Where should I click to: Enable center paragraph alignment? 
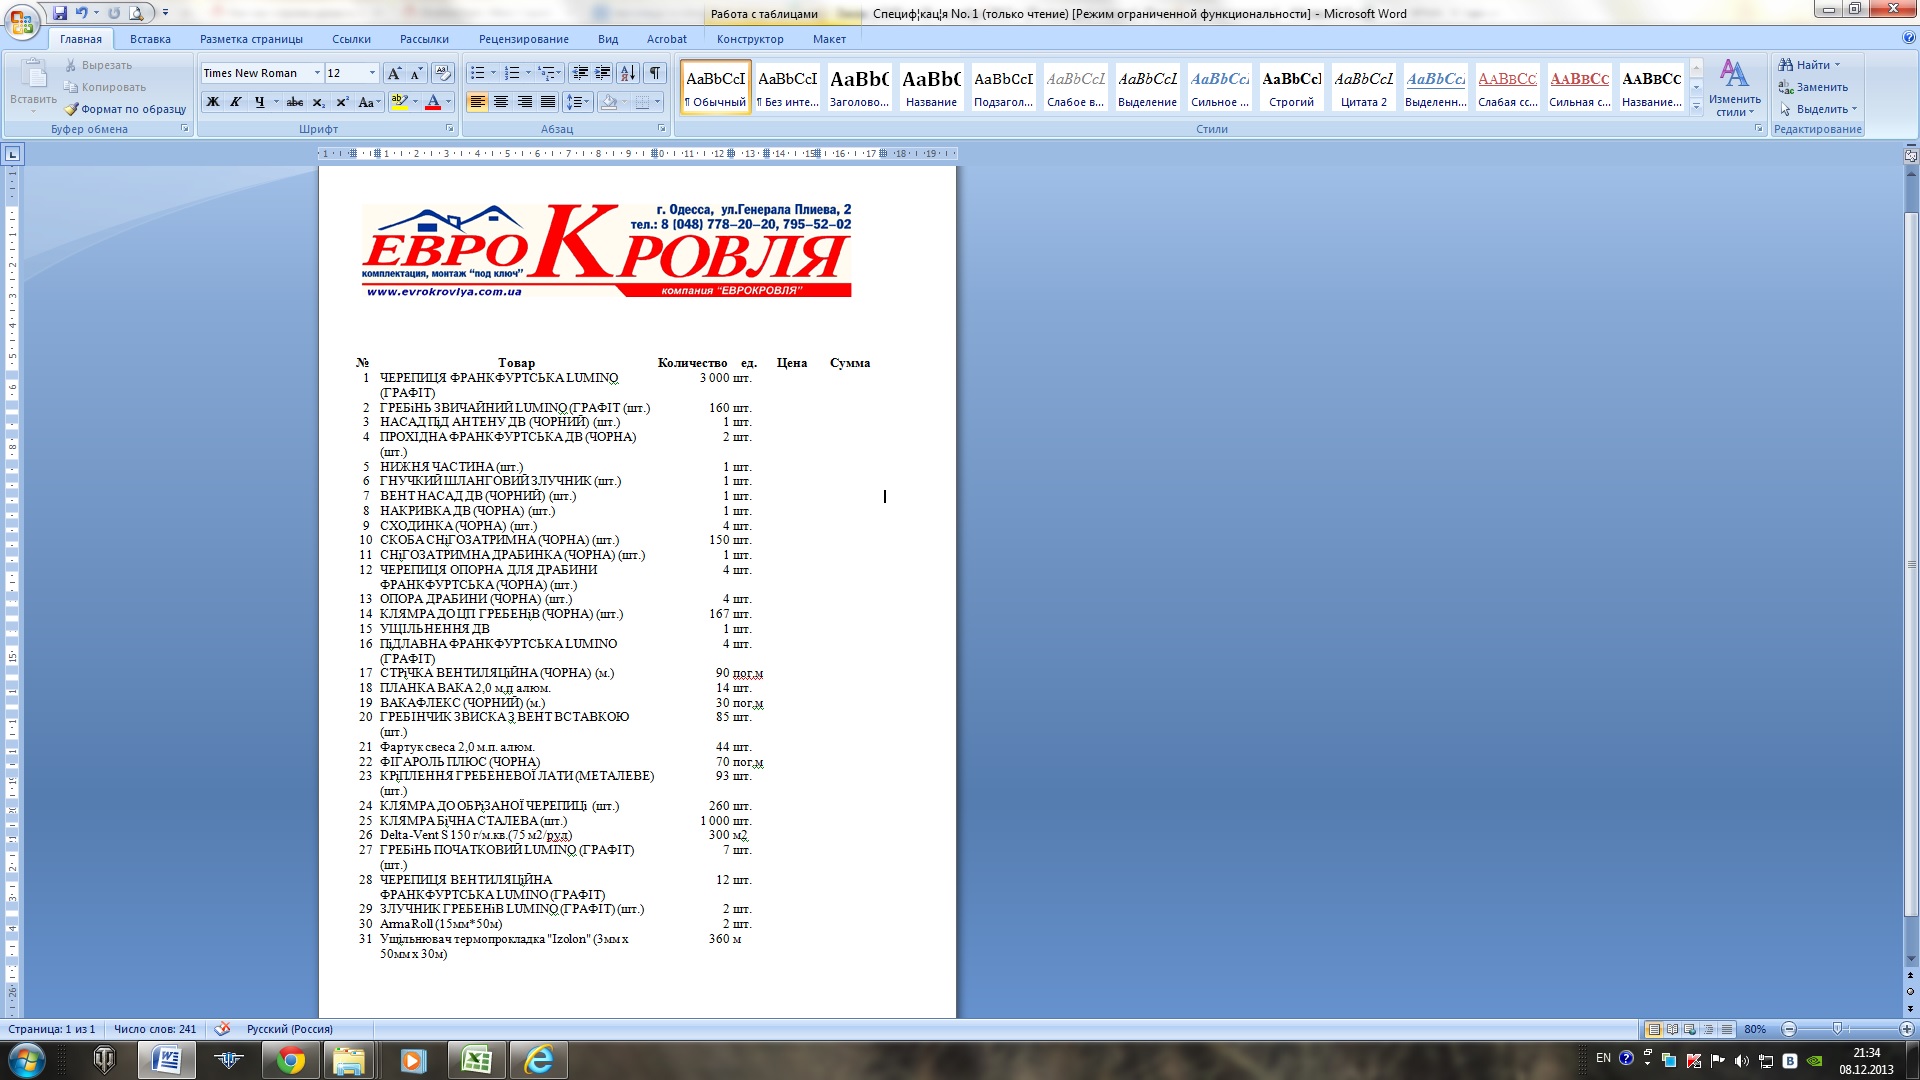coord(501,102)
